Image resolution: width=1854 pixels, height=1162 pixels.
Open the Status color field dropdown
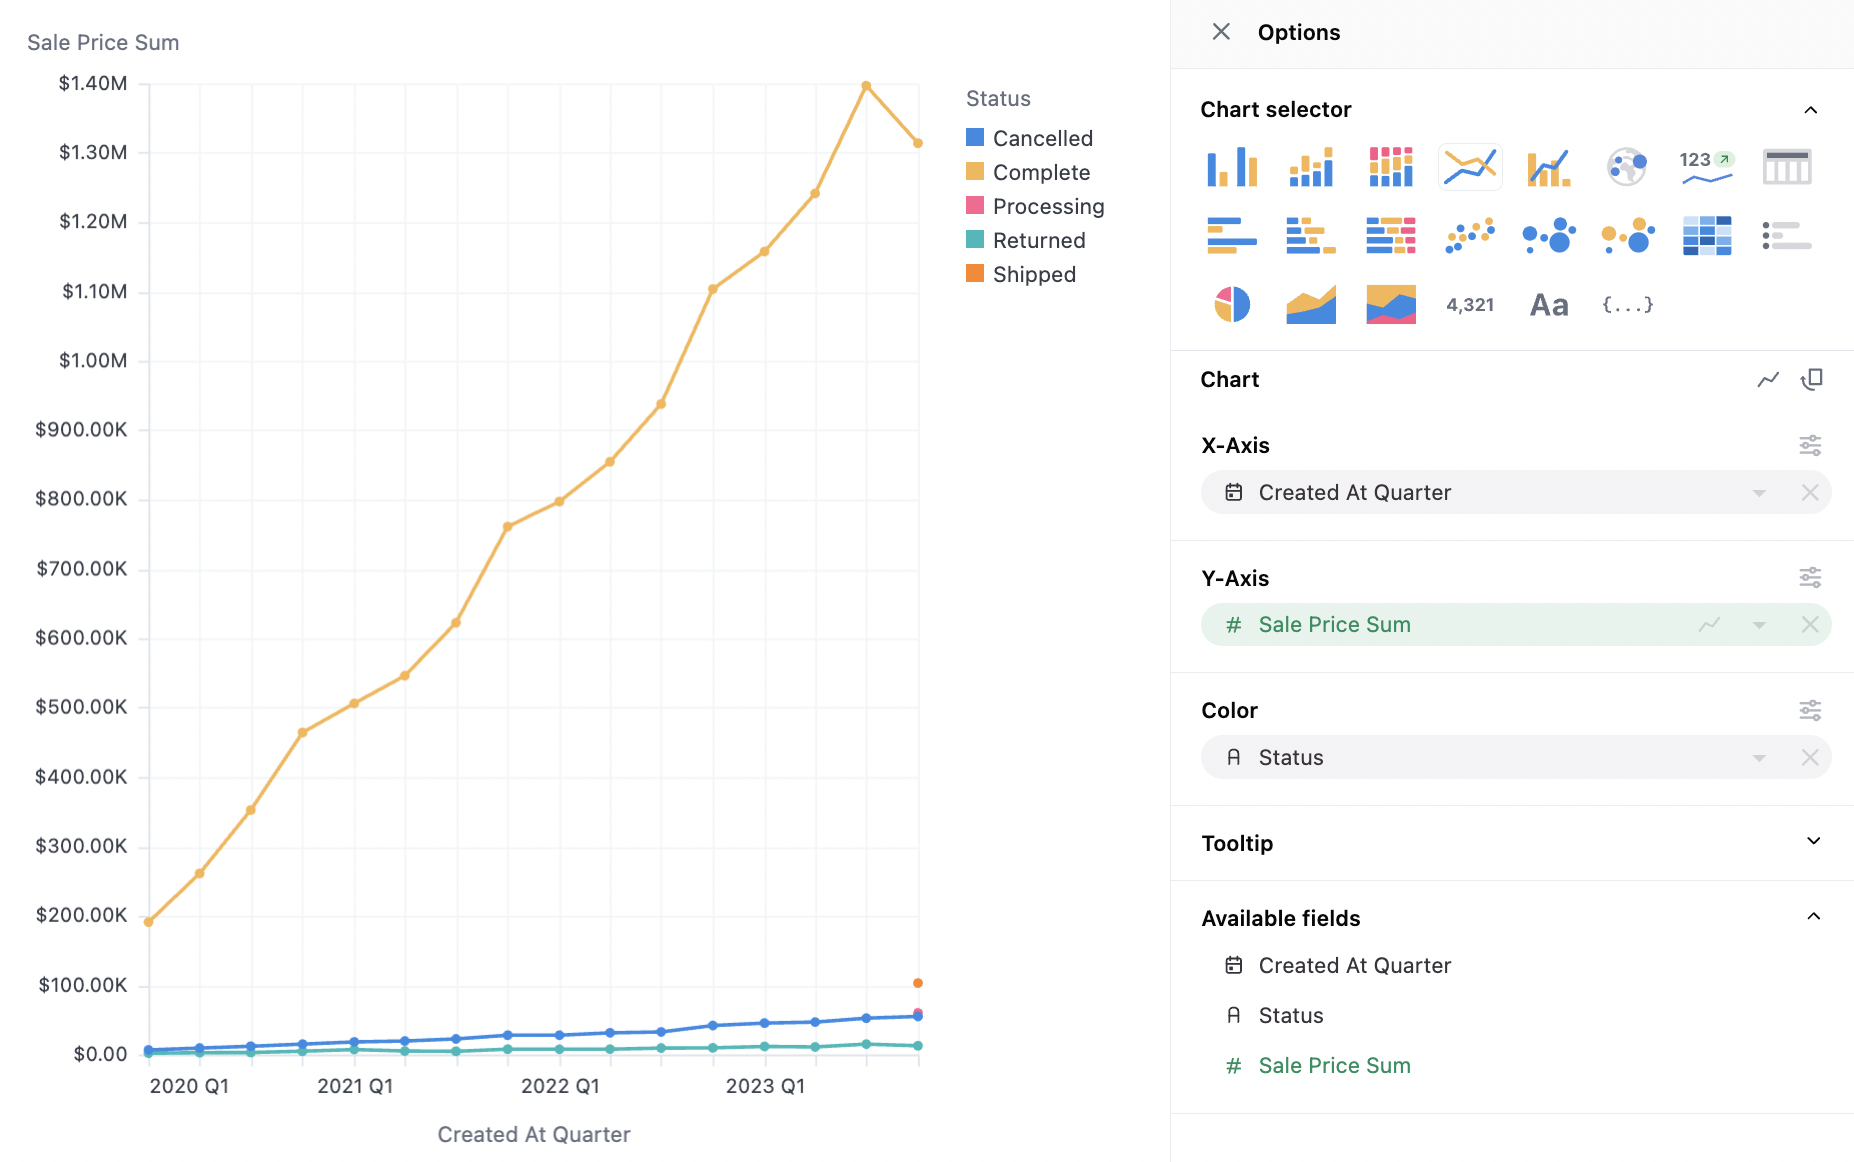tap(1758, 758)
